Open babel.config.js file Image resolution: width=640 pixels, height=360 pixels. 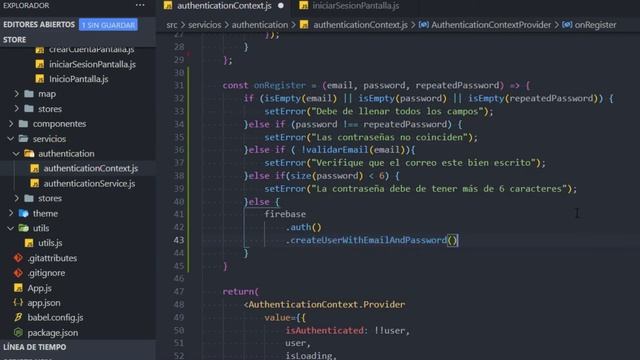click(55, 318)
